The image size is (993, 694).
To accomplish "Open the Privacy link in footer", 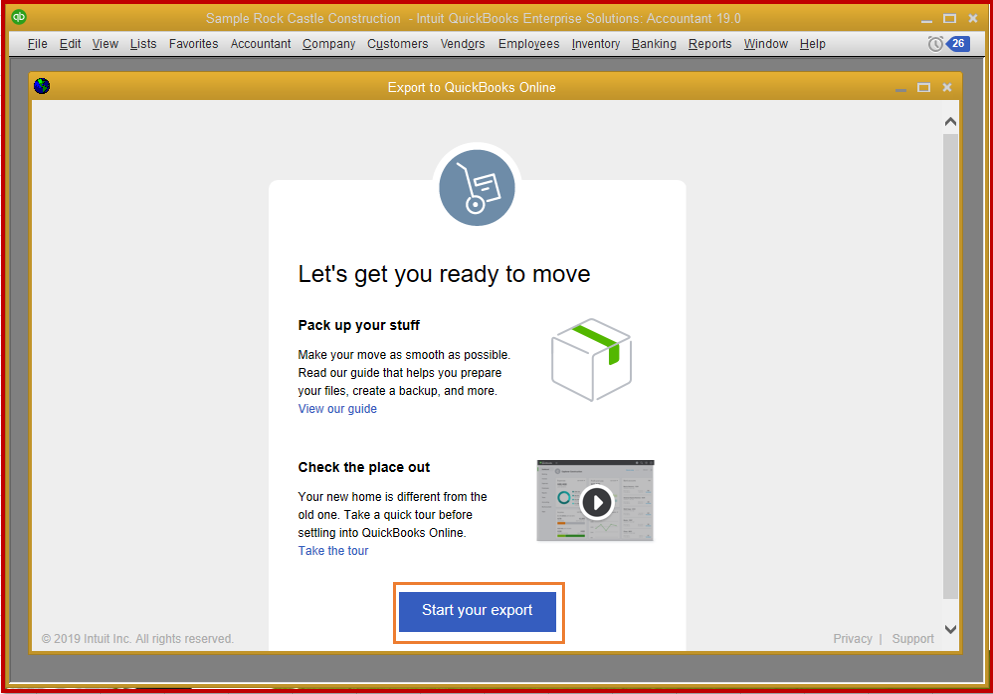I will pyautogui.click(x=852, y=638).
